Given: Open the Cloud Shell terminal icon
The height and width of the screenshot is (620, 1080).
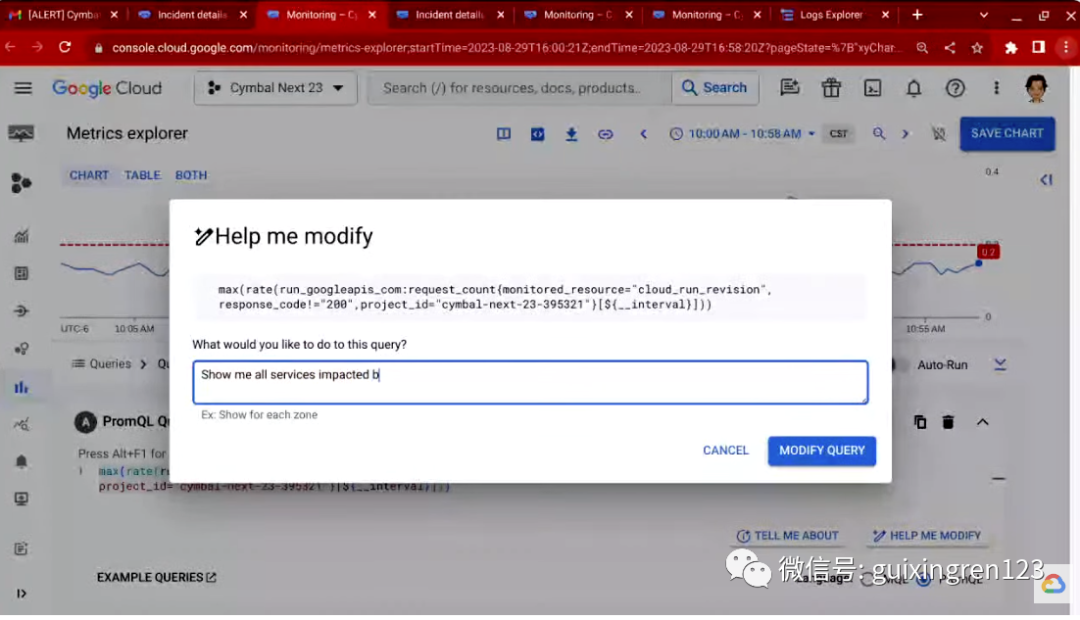Looking at the screenshot, I should click(872, 88).
